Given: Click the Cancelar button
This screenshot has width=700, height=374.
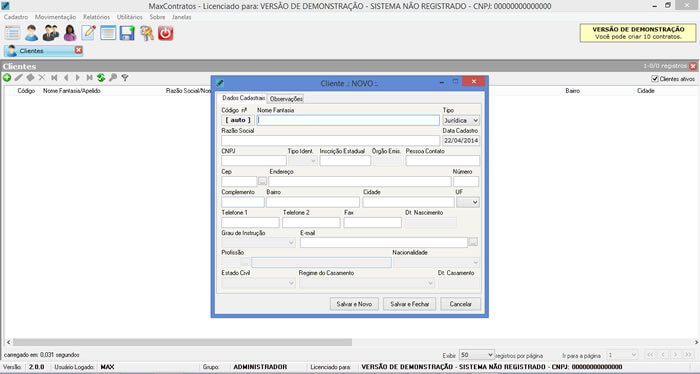Looking at the screenshot, I should tap(460, 304).
